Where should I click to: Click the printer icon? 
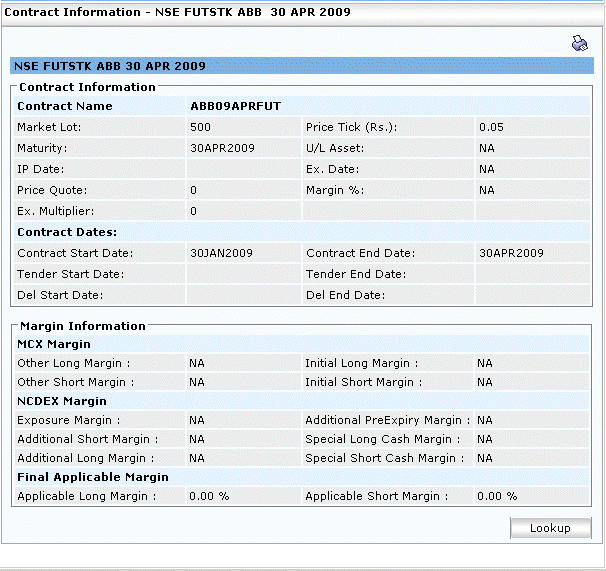coord(580,43)
